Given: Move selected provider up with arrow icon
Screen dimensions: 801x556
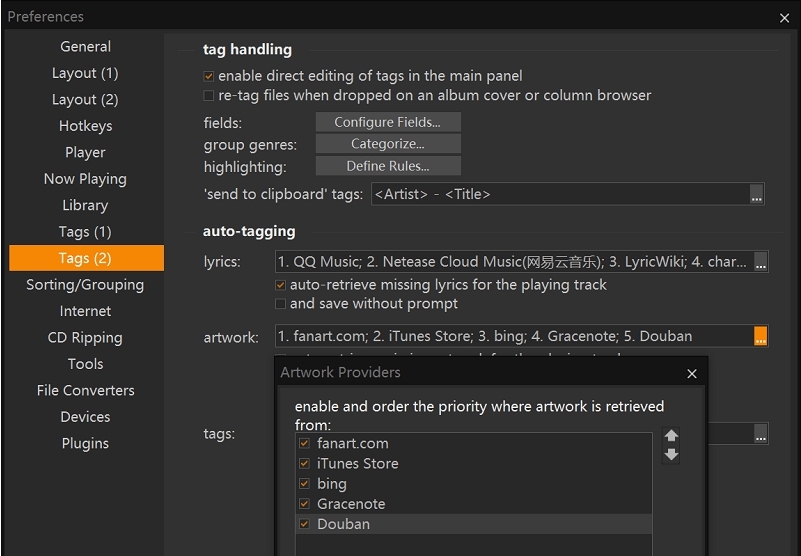Looking at the screenshot, I should [671, 436].
